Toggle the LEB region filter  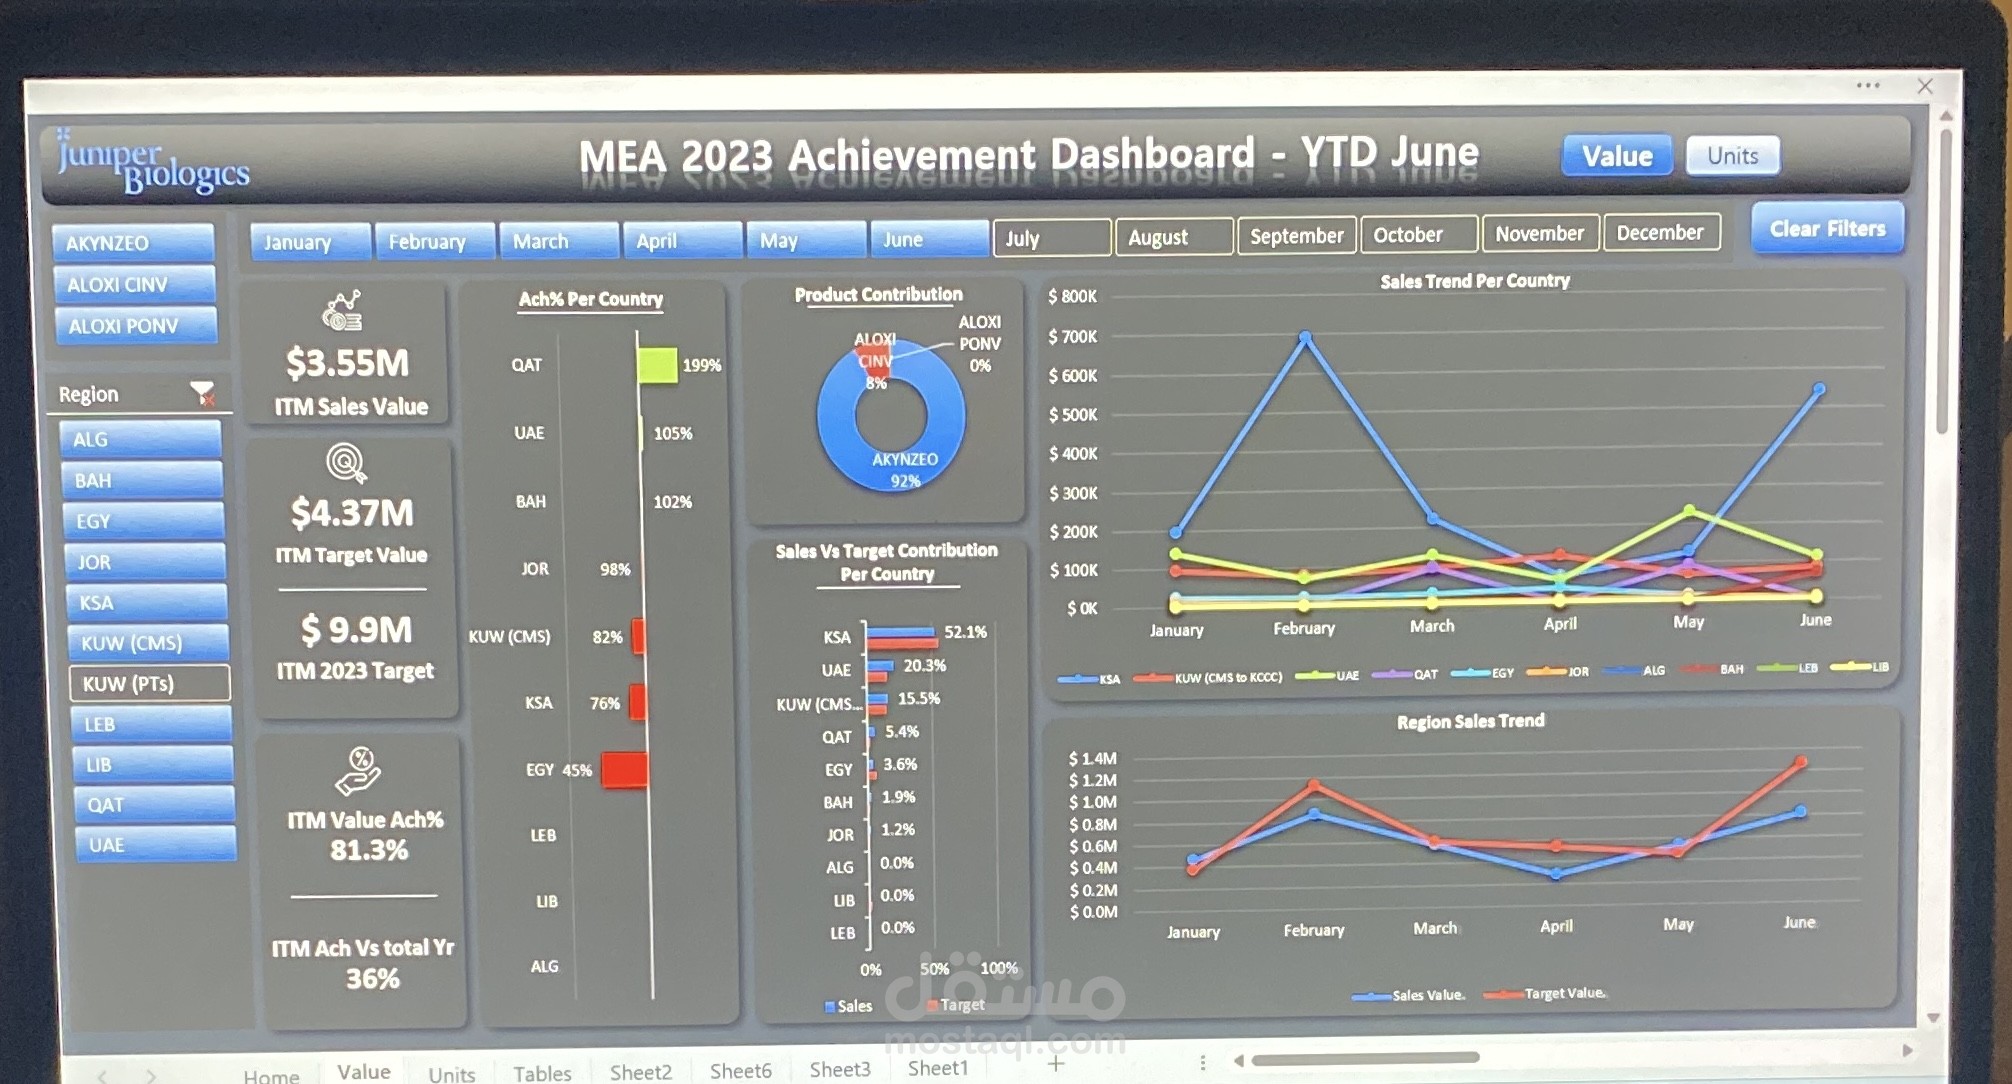151,724
